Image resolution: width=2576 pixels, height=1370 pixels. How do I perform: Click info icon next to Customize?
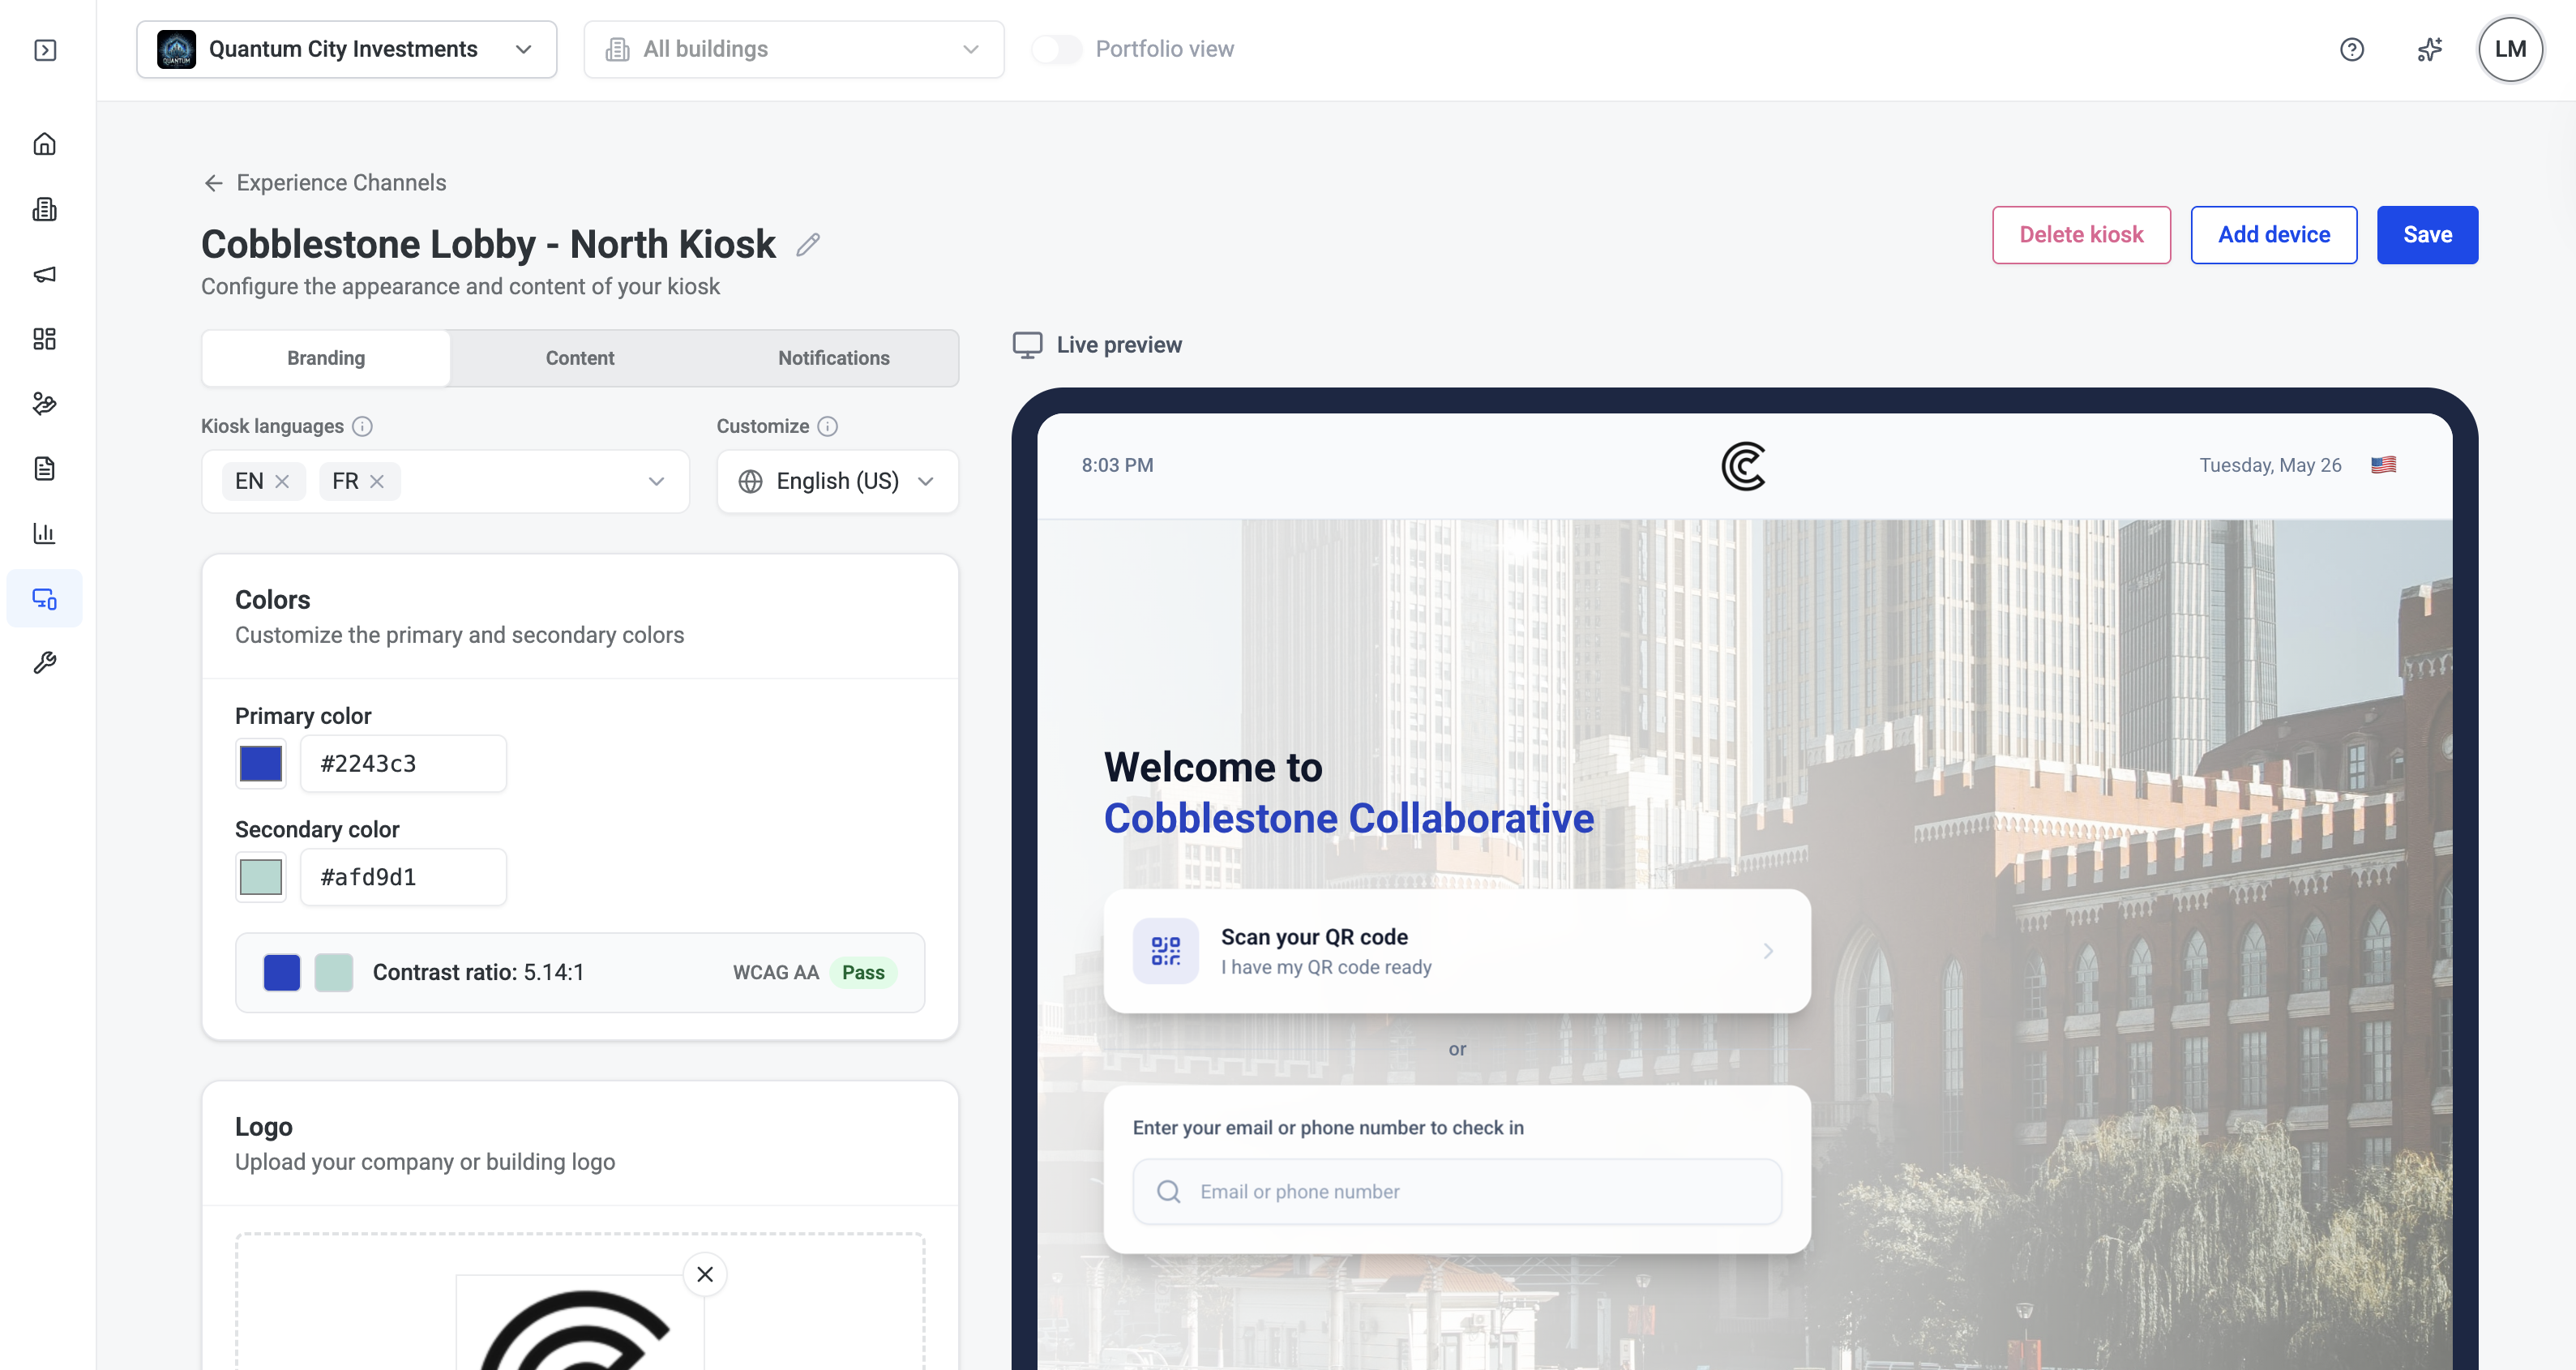[x=827, y=427]
